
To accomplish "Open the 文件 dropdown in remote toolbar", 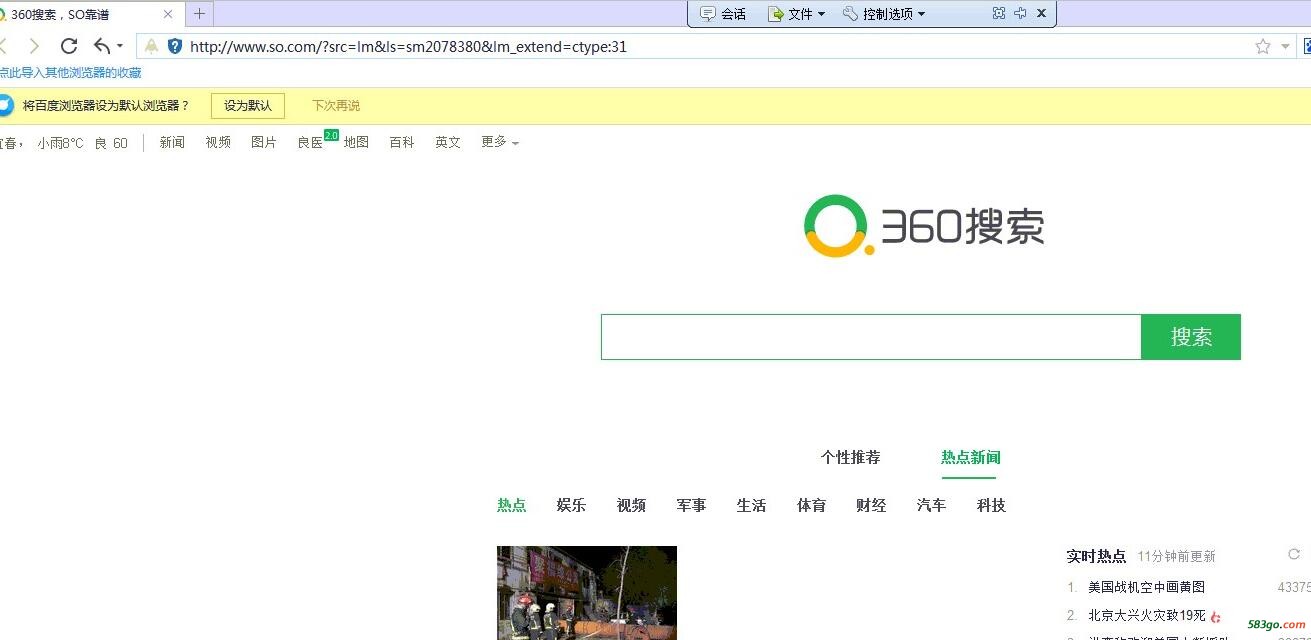I will [797, 14].
